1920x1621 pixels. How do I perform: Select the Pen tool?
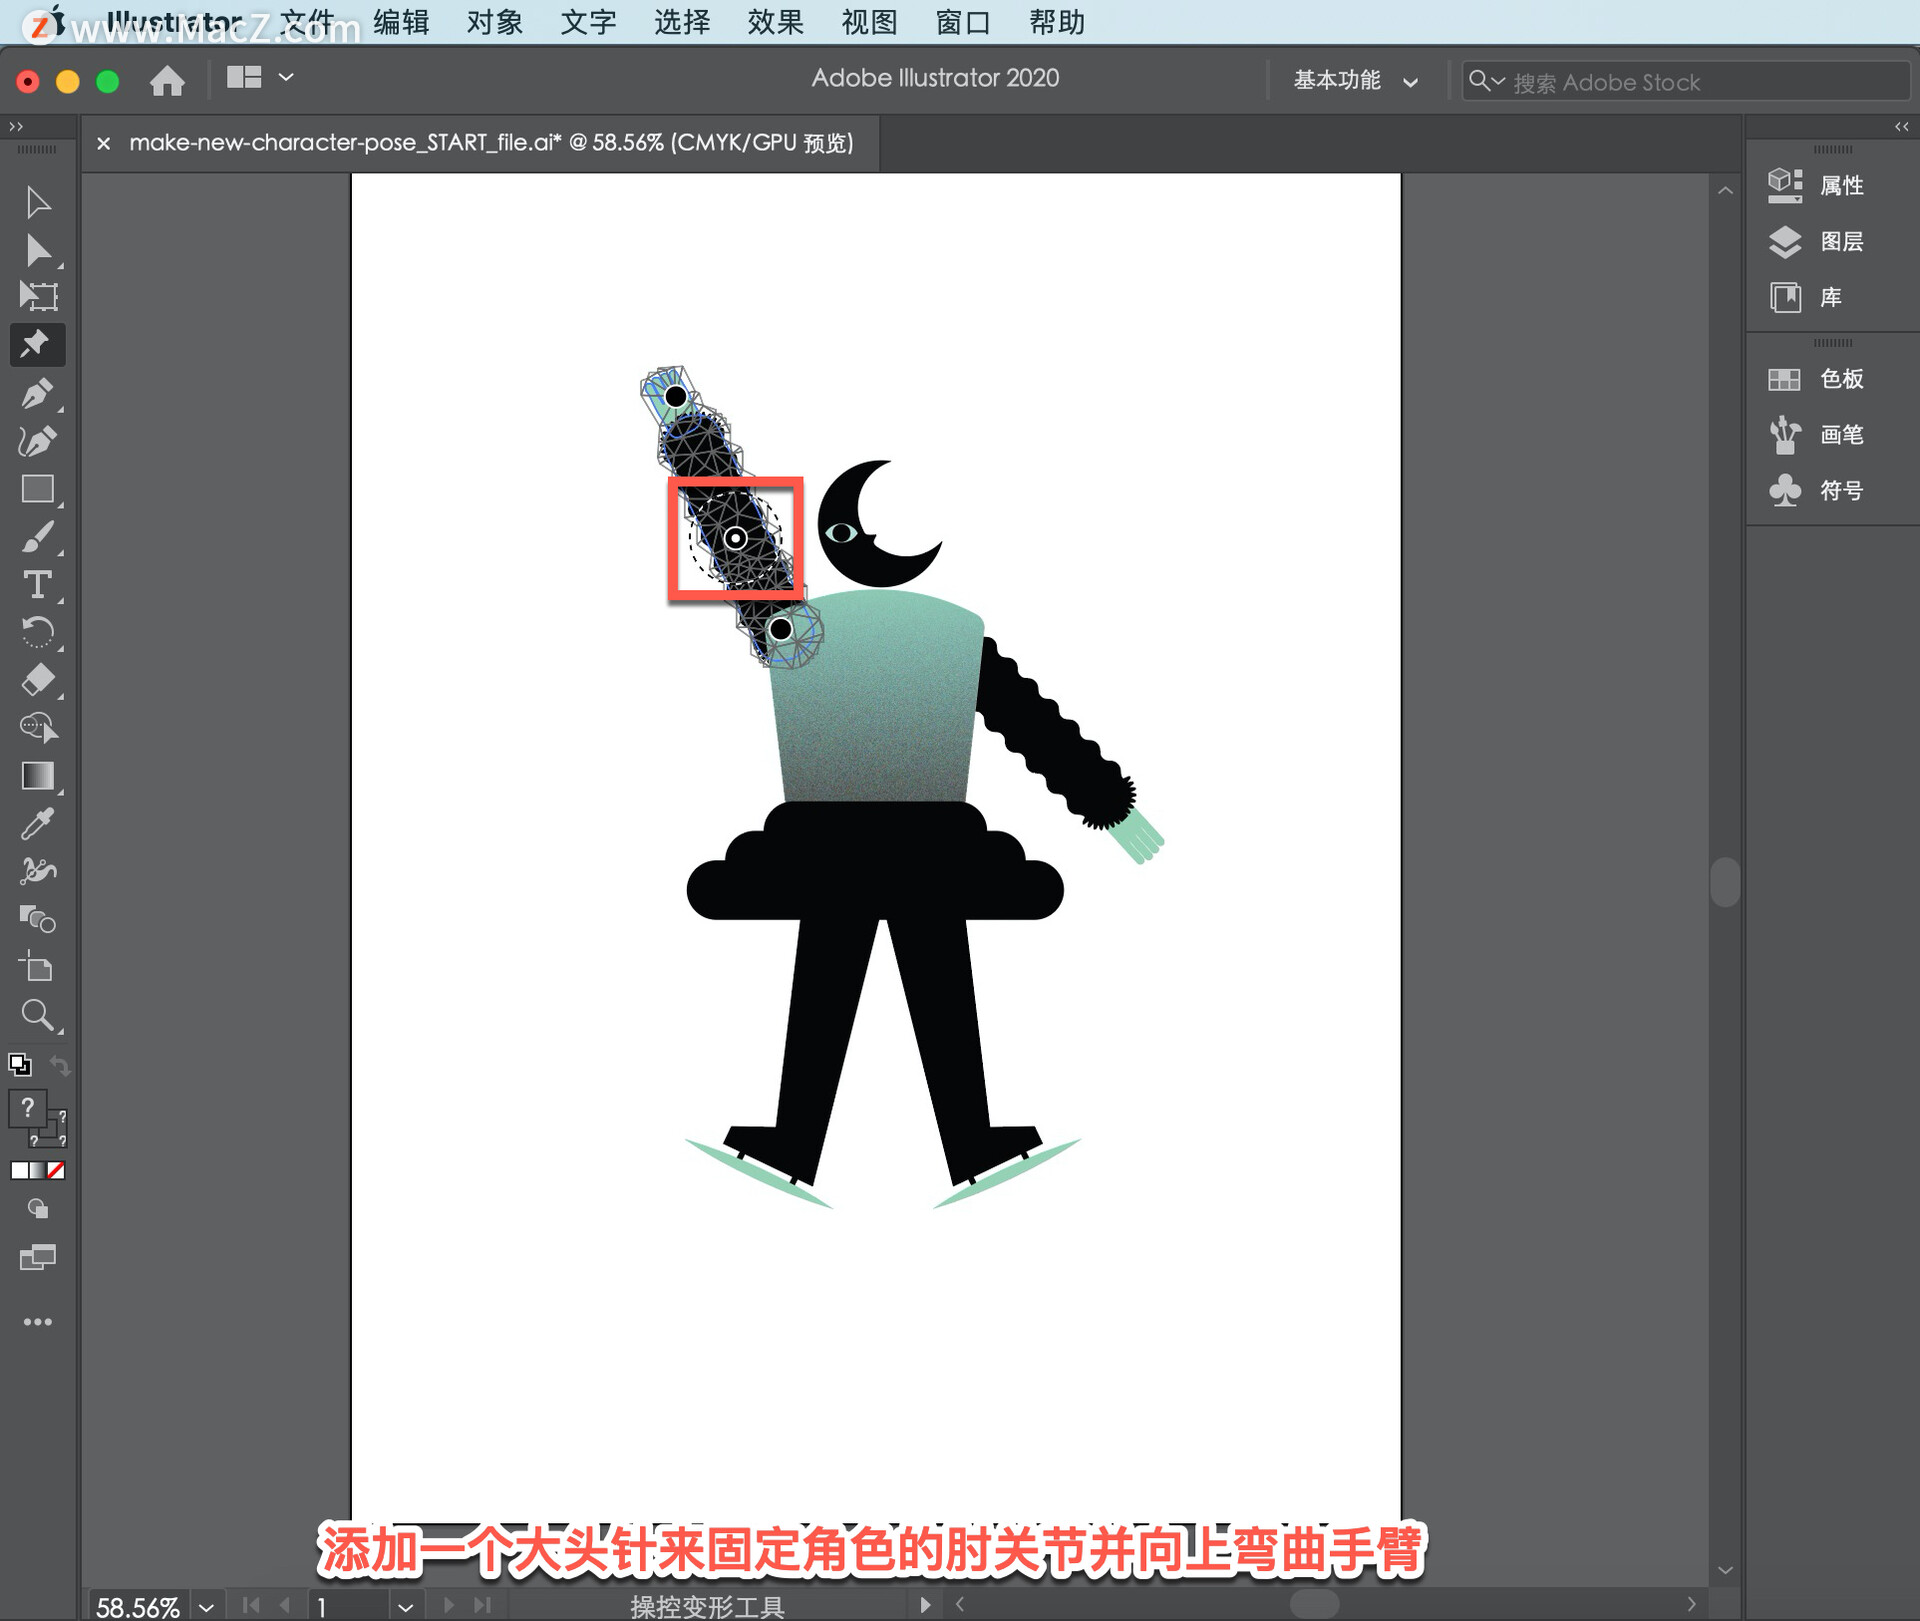point(38,393)
